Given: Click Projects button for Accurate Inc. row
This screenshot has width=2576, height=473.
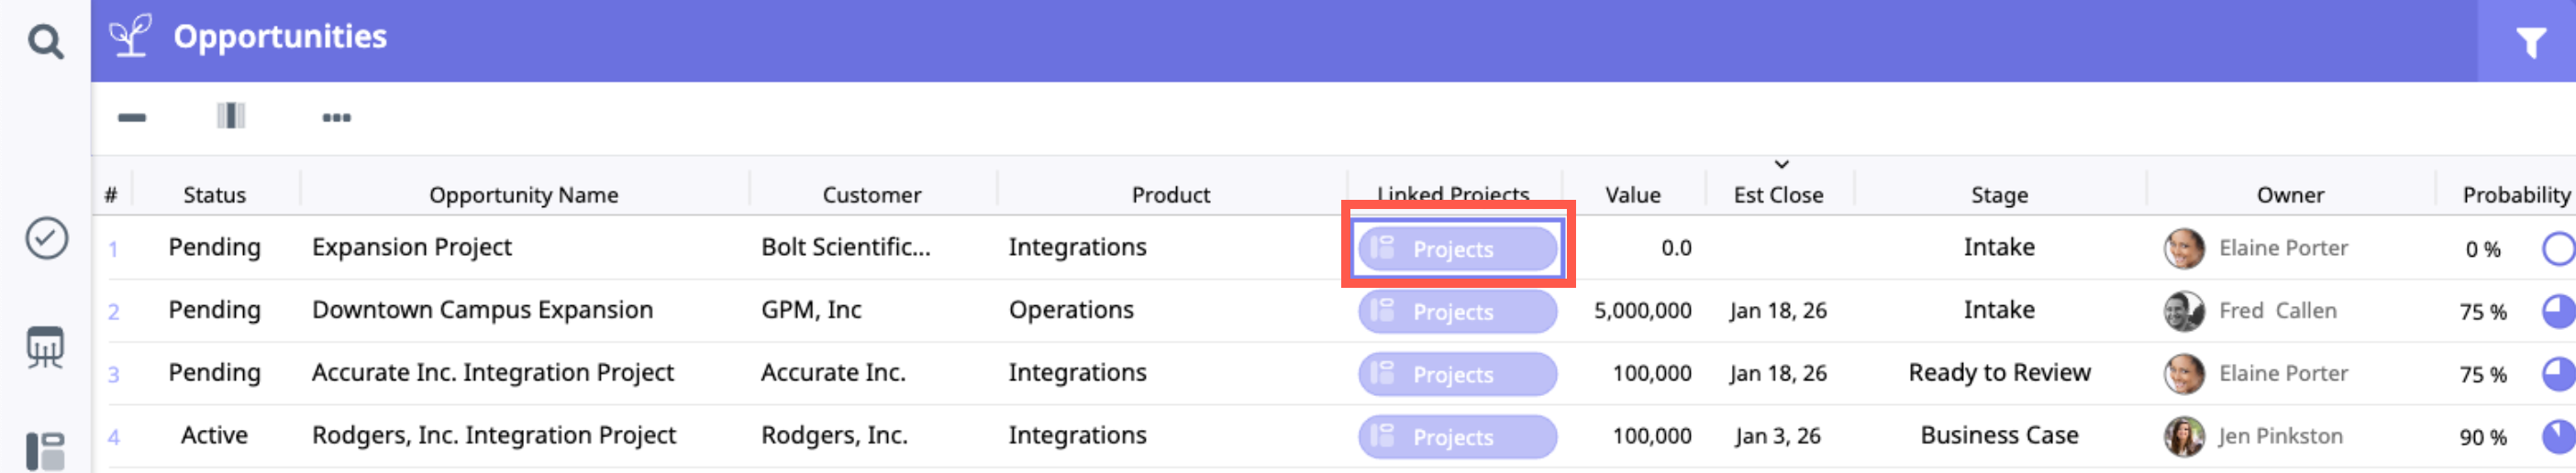Looking at the screenshot, I should (x=1456, y=374).
